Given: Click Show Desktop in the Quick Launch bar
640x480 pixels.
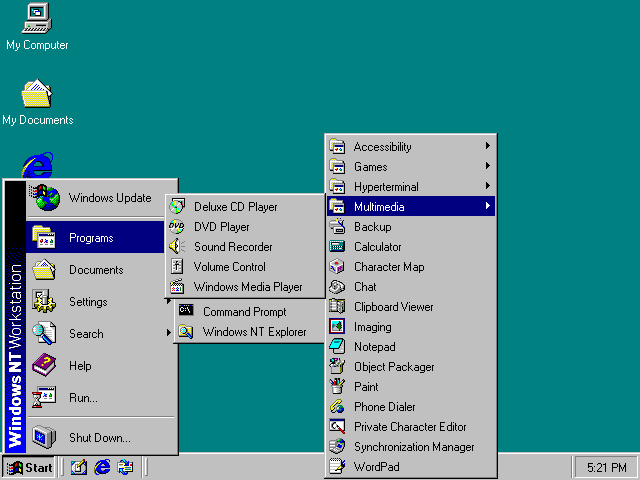Looking at the screenshot, I should [x=79, y=467].
